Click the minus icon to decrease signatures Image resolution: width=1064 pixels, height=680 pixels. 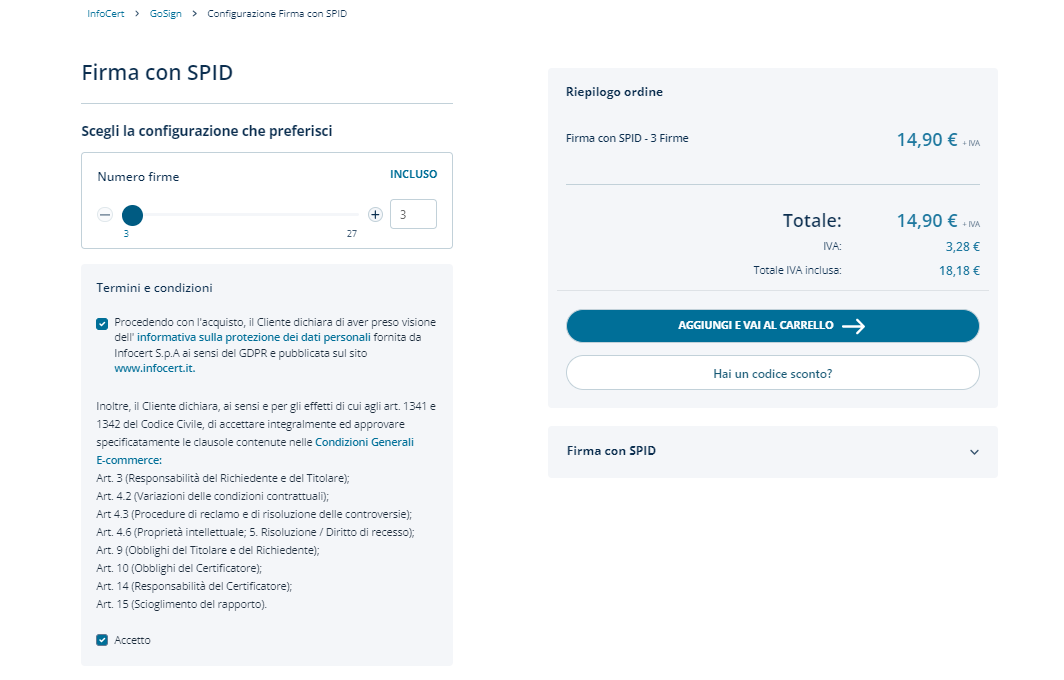[105, 215]
